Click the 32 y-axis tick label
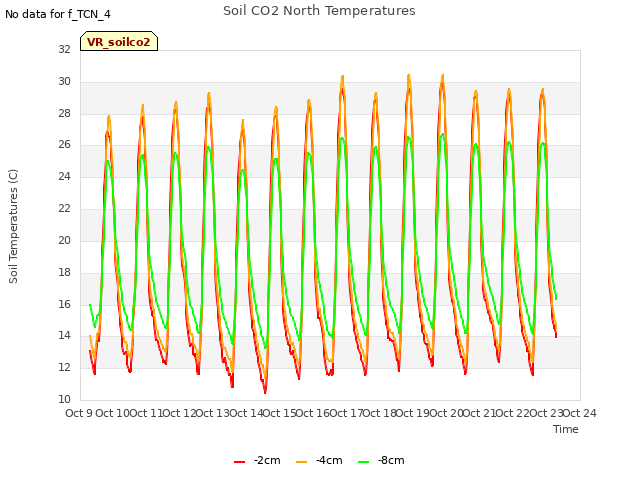Viewport: 640px width, 480px height. click(x=64, y=49)
